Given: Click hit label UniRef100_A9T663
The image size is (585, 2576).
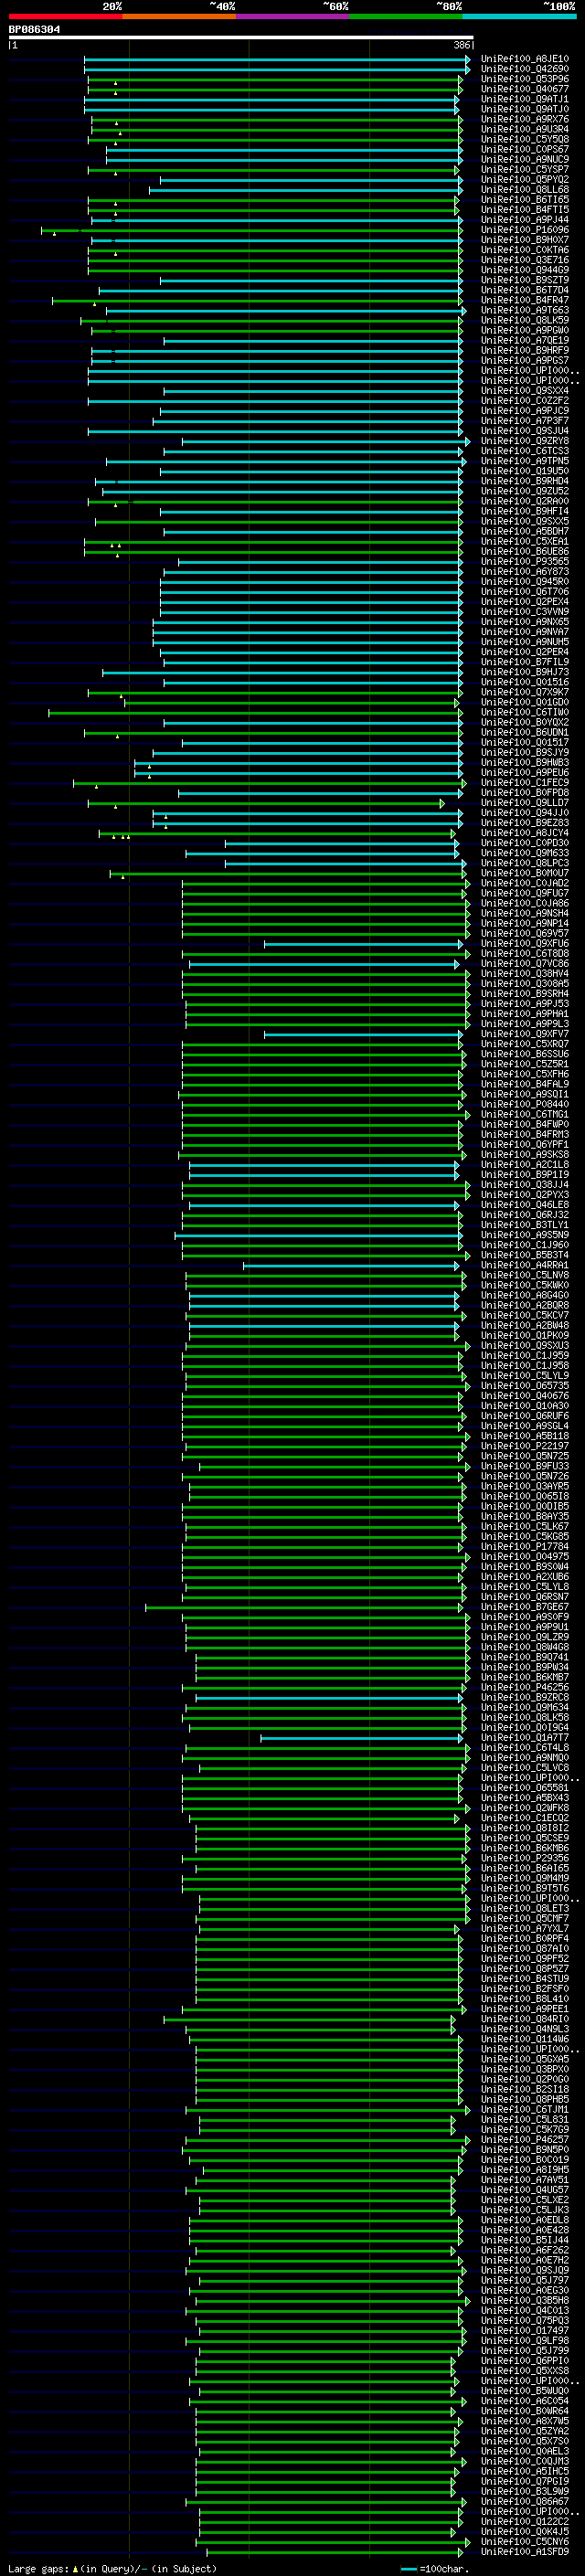Looking at the screenshot, I should point(525,311).
